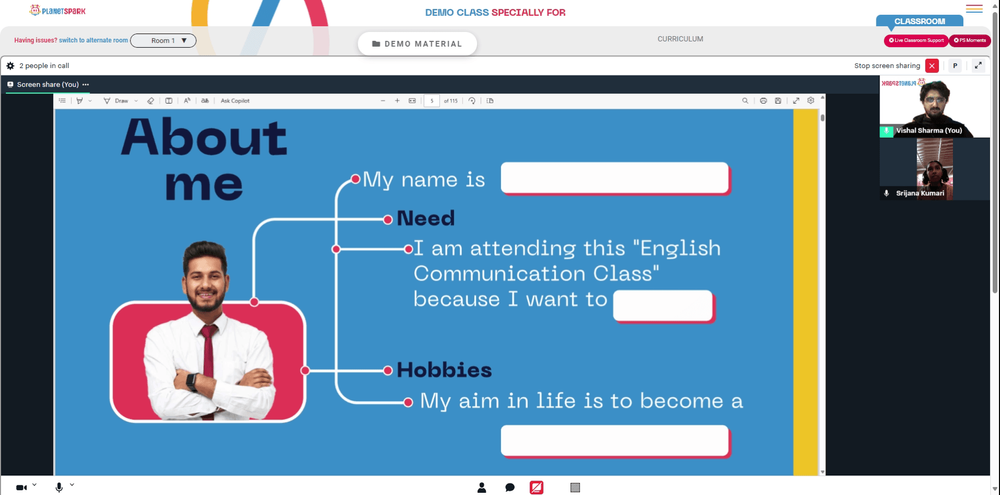1000x495 pixels.
Task: Open the participants person icon
Action: pyautogui.click(x=482, y=488)
